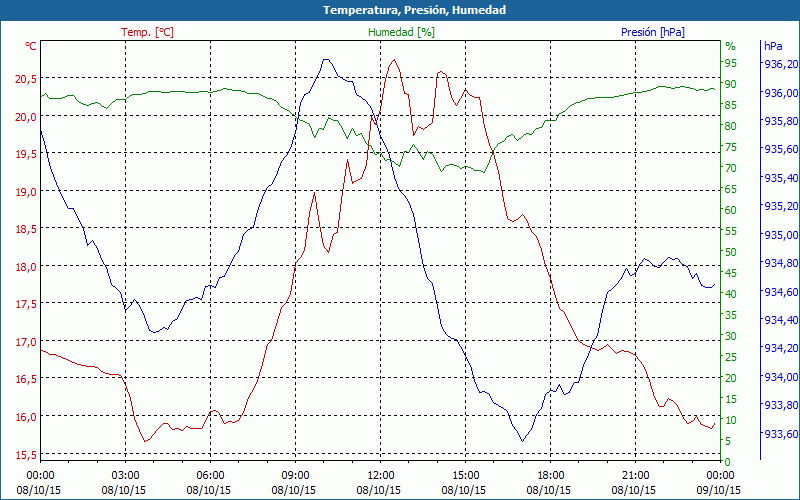Click the '25' humidity axis value
The image size is (800, 500).
click(x=731, y=357)
